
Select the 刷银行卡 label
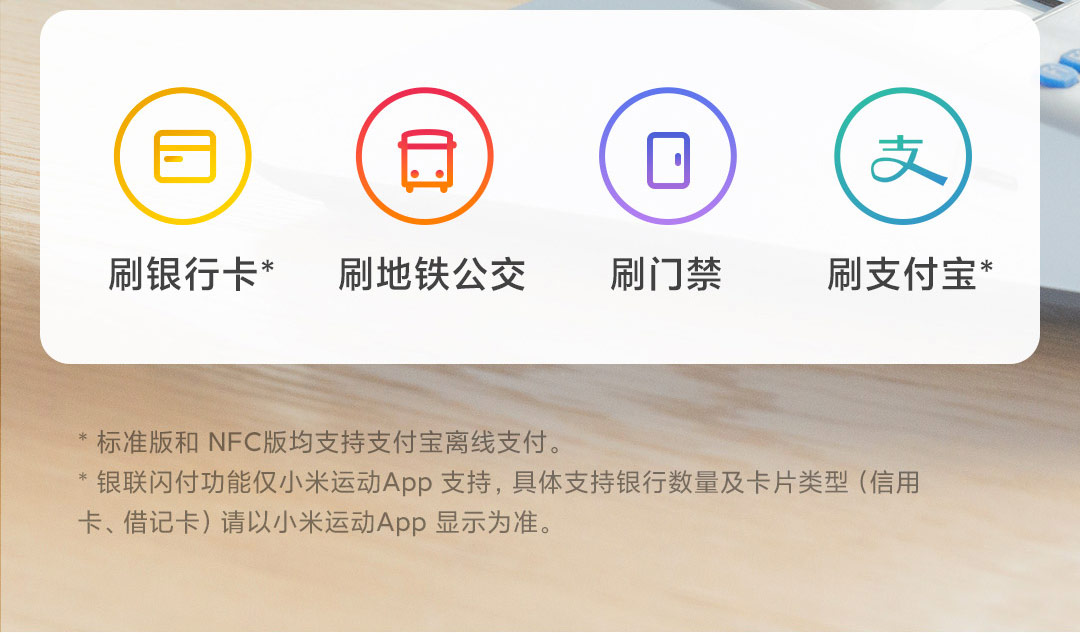(x=183, y=274)
